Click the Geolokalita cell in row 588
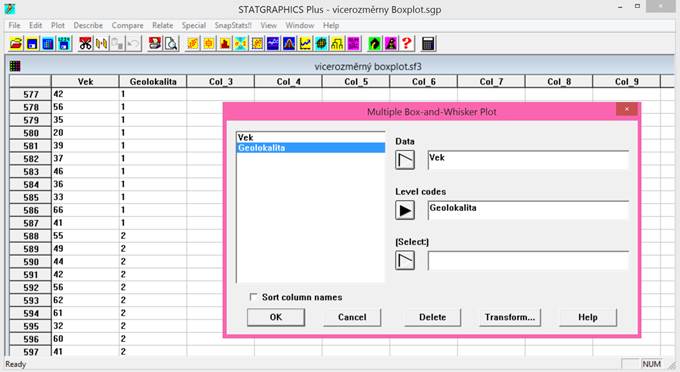Viewport: 680px width, 372px height. (153, 236)
